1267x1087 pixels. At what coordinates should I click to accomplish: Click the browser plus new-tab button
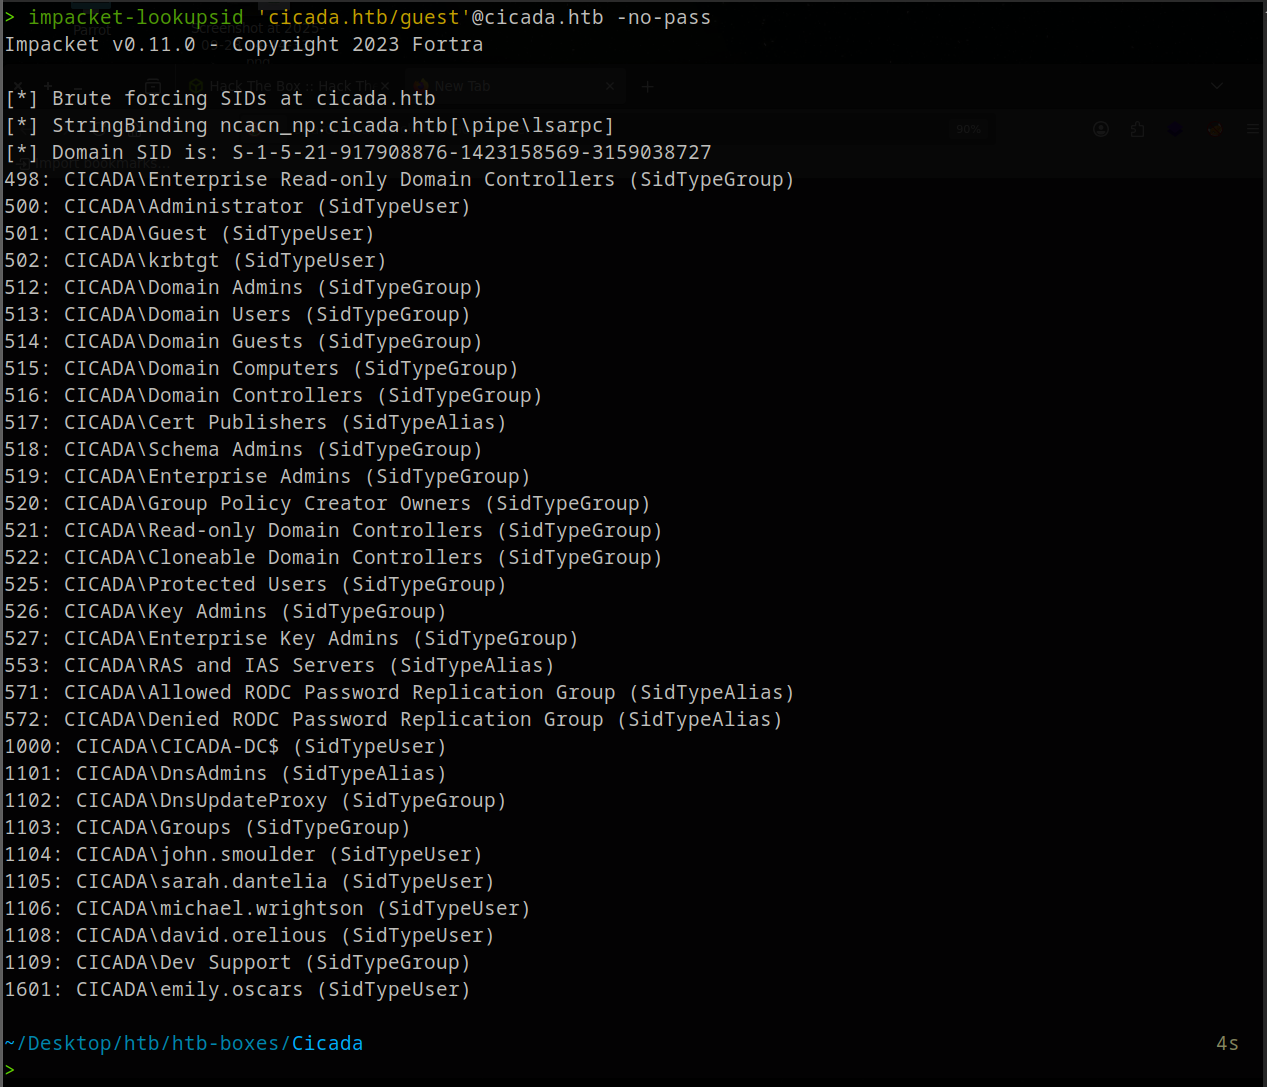pyautogui.click(x=647, y=87)
